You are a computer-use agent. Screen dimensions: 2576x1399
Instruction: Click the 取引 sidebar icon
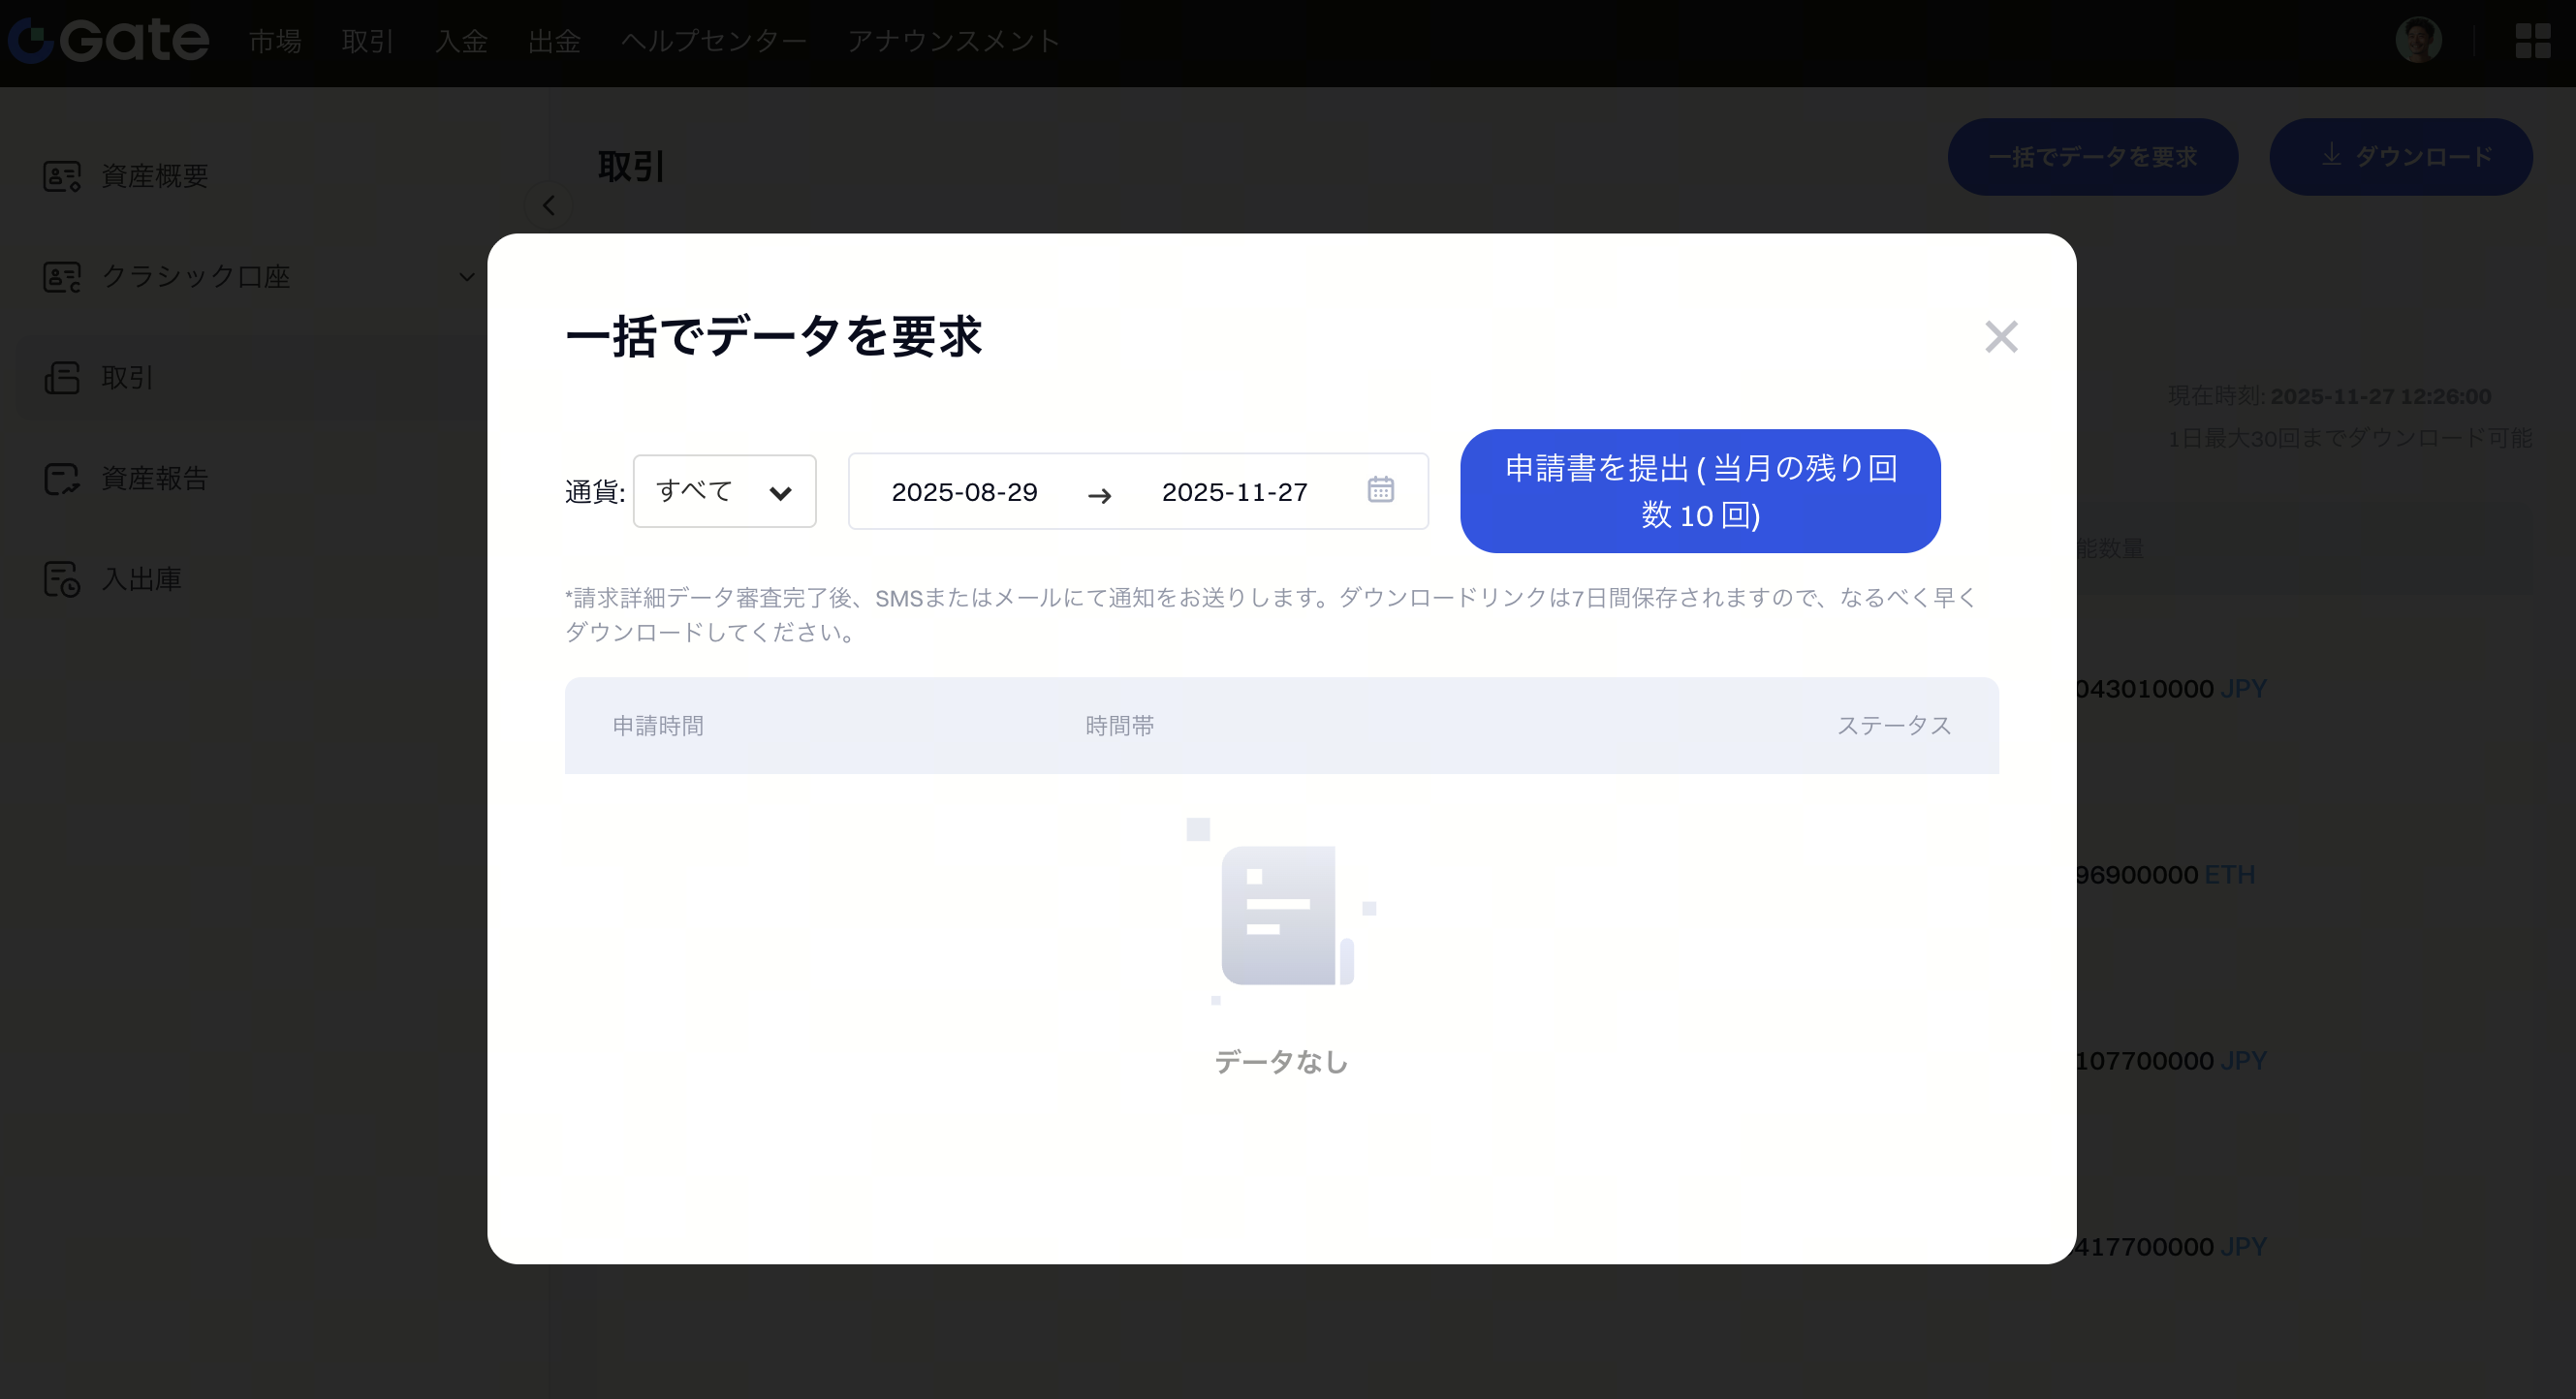click(x=62, y=378)
